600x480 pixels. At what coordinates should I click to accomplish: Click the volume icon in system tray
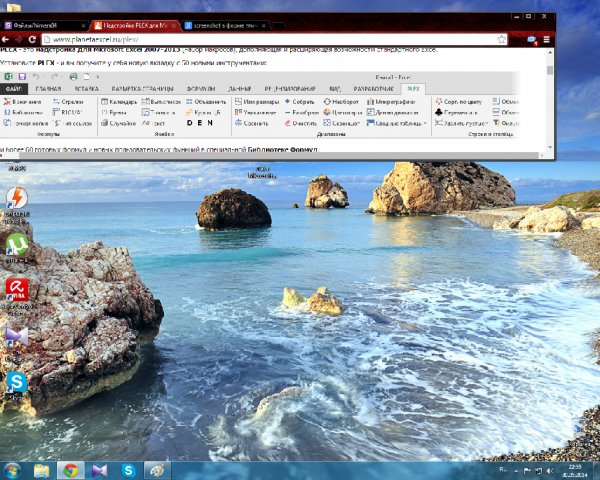(550, 471)
